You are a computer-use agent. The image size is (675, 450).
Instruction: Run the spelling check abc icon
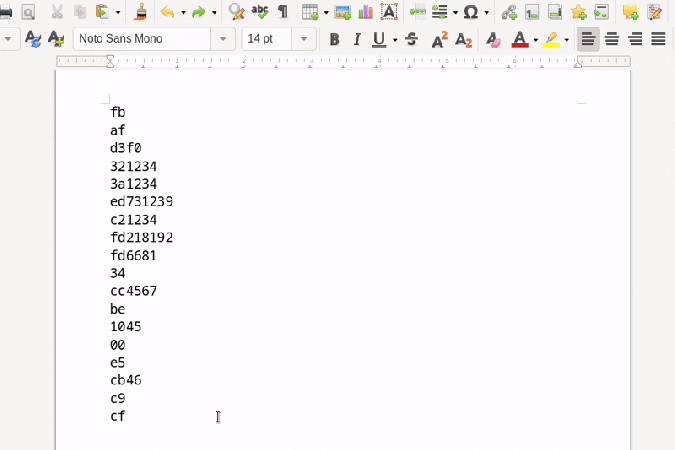[x=260, y=12]
